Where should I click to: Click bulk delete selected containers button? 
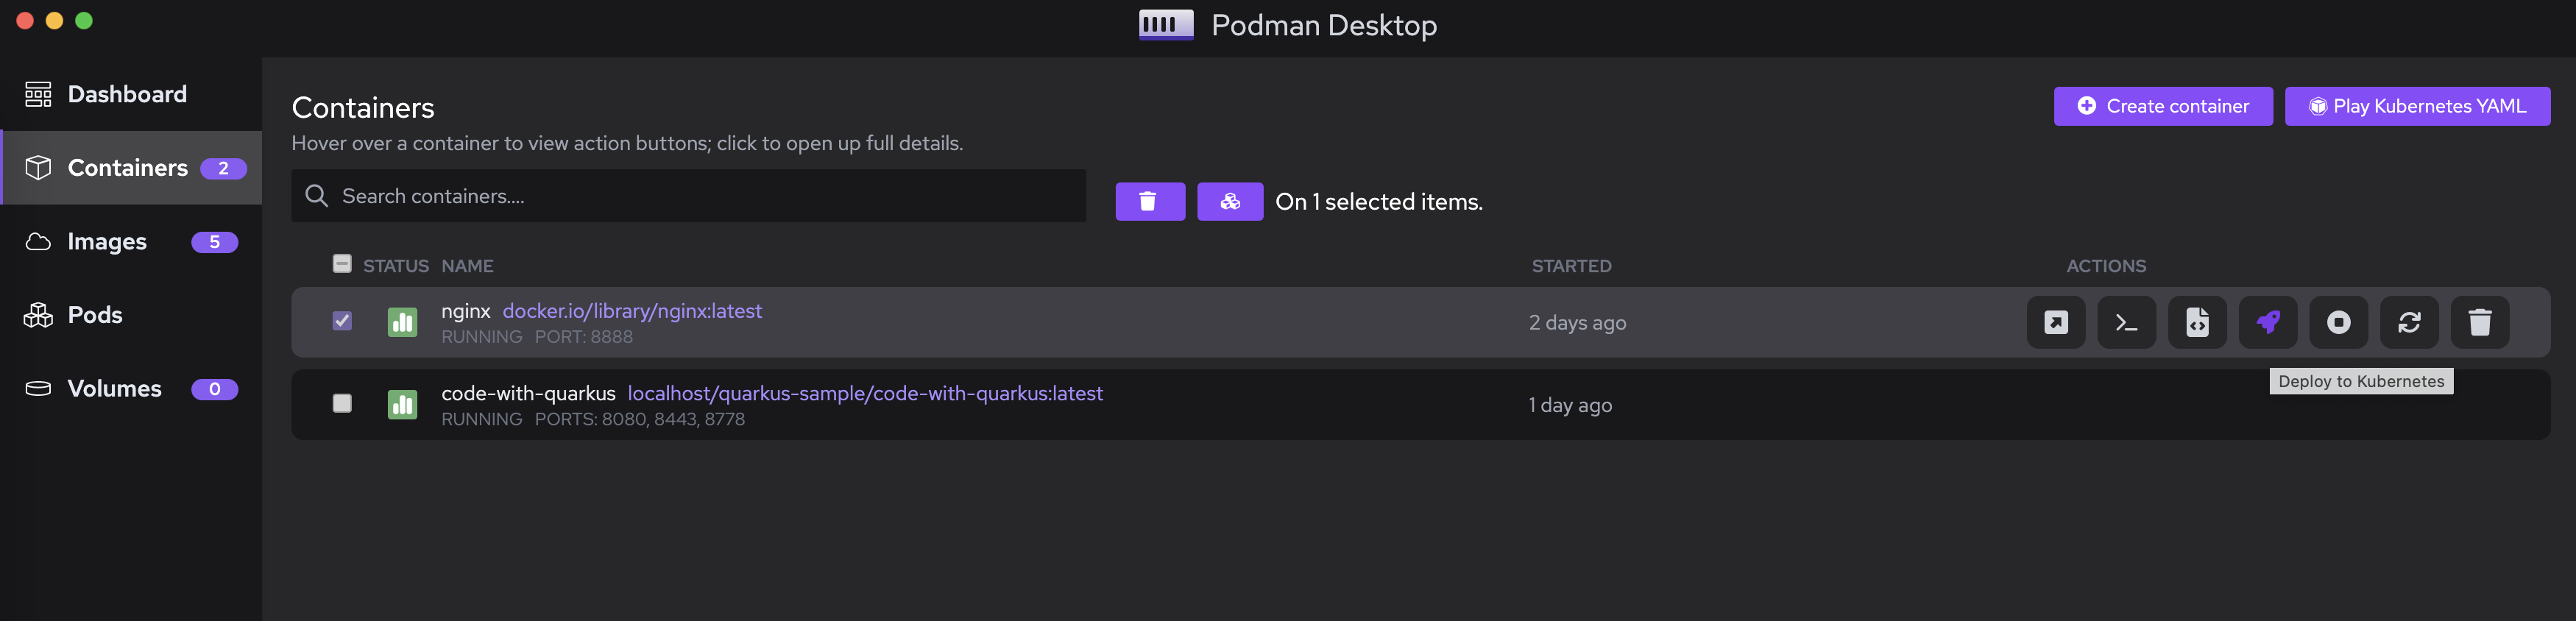click(x=1149, y=201)
